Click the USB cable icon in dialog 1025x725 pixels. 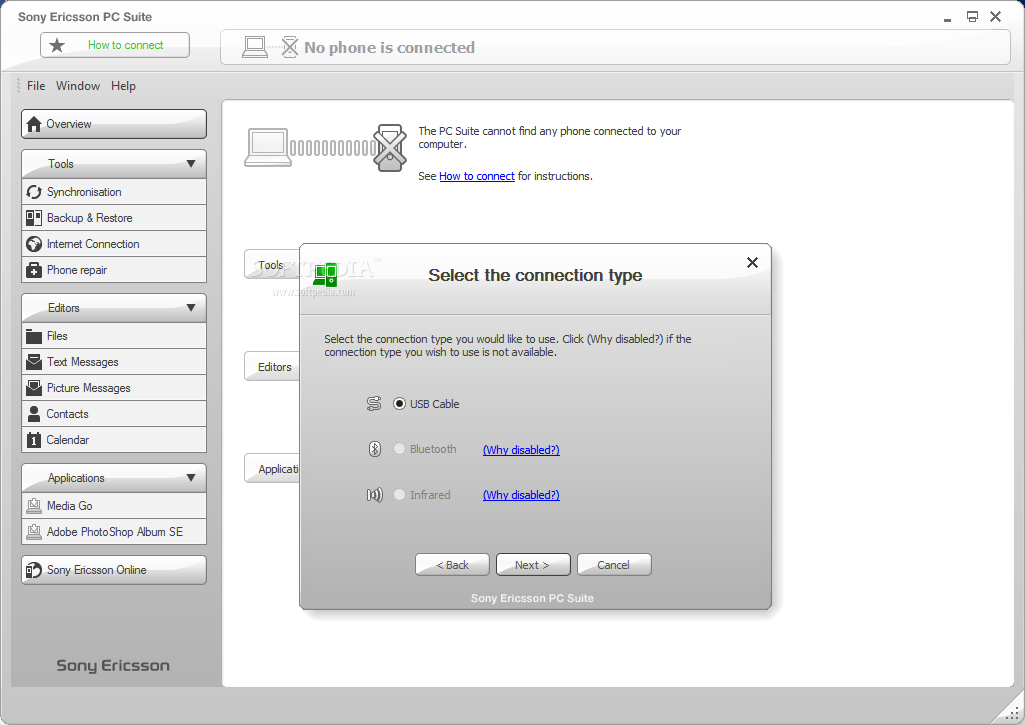pyautogui.click(x=374, y=404)
